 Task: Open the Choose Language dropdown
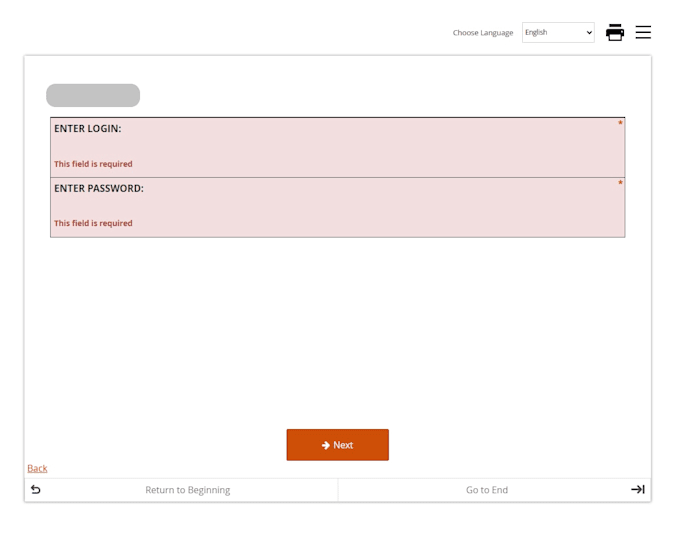coord(558,33)
